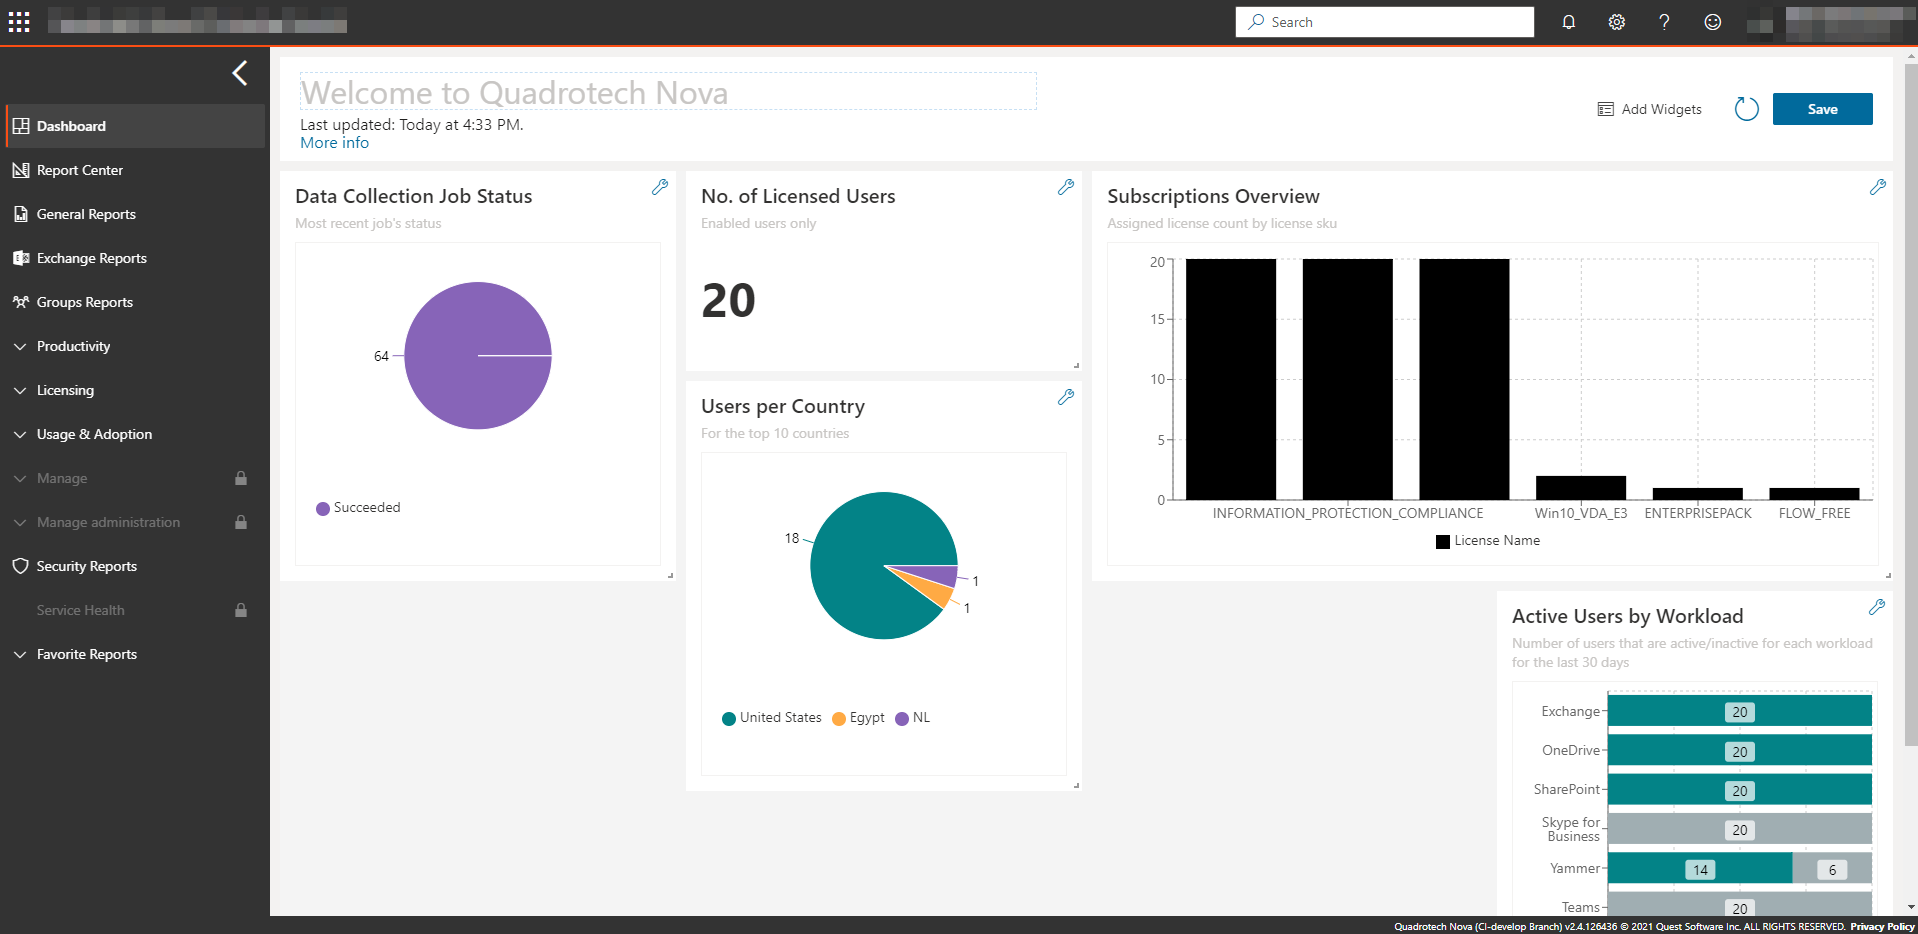Toggle the License Name legend item

tap(1488, 541)
